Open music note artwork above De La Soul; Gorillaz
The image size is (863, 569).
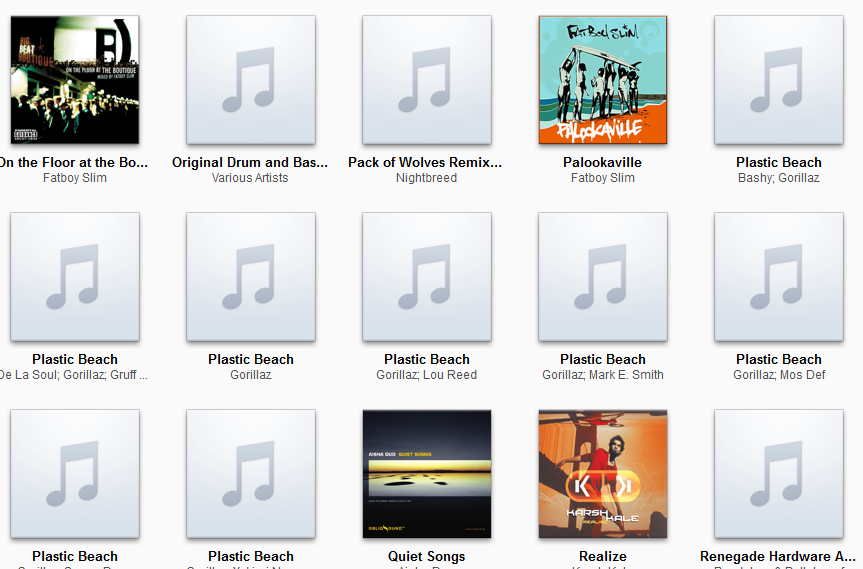[x=75, y=277]
